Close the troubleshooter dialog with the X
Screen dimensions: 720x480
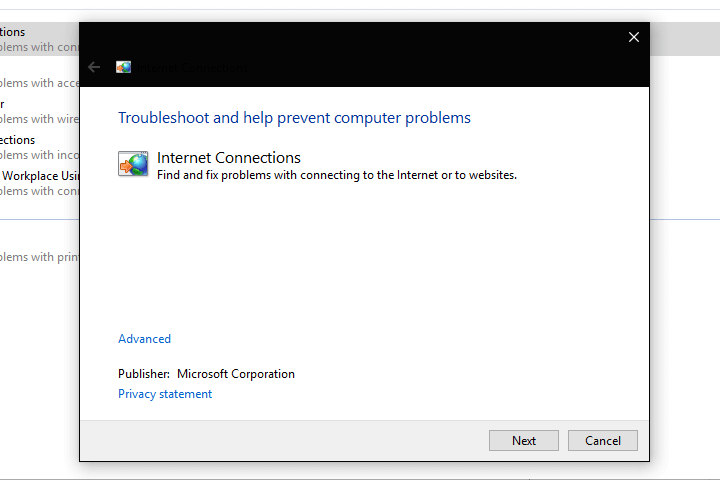(x=633, y=37)
